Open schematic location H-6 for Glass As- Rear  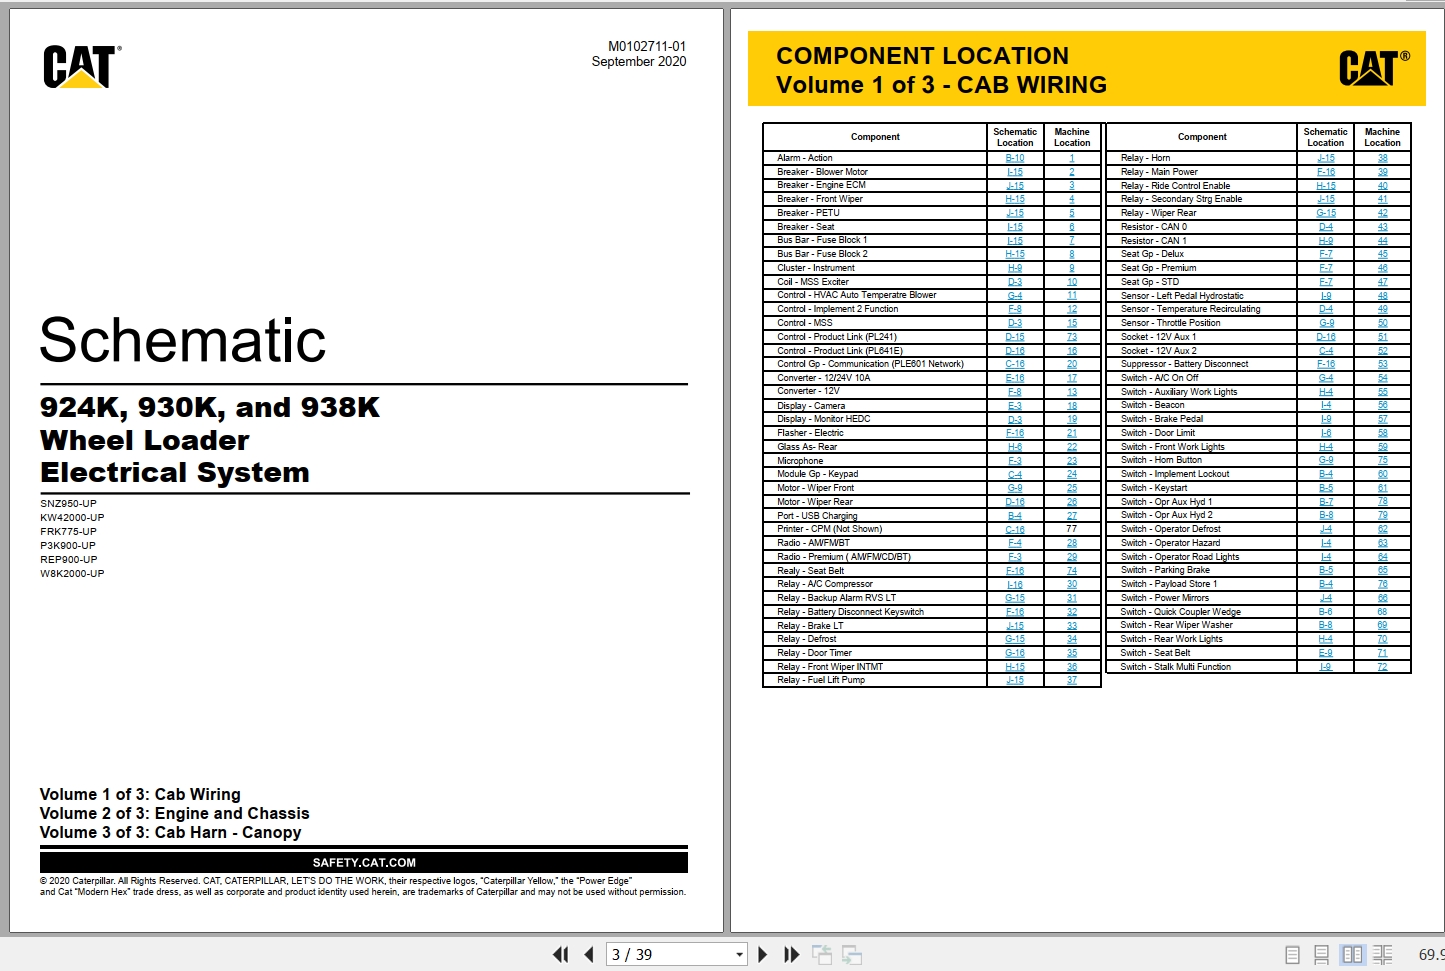coord(1014,447)
